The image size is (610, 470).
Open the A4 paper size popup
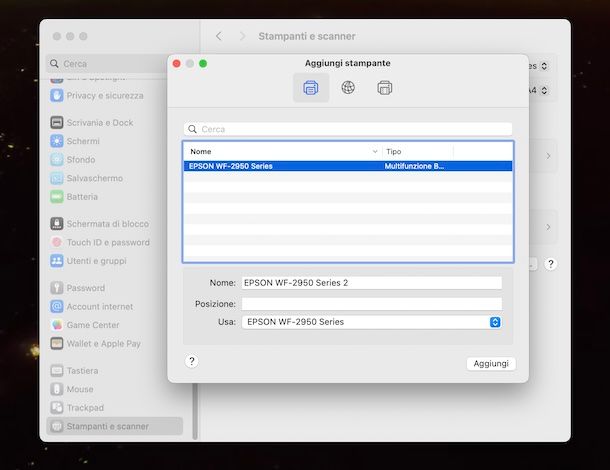tap(544, 91)
